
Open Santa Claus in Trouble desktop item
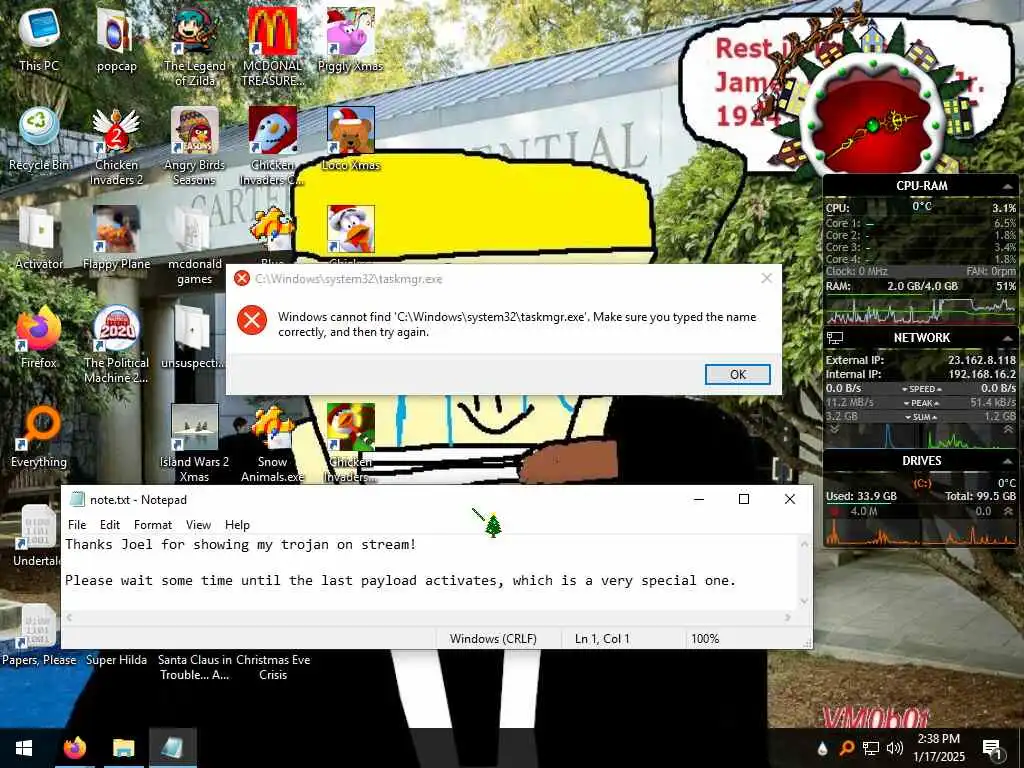[x=195, y=667]
